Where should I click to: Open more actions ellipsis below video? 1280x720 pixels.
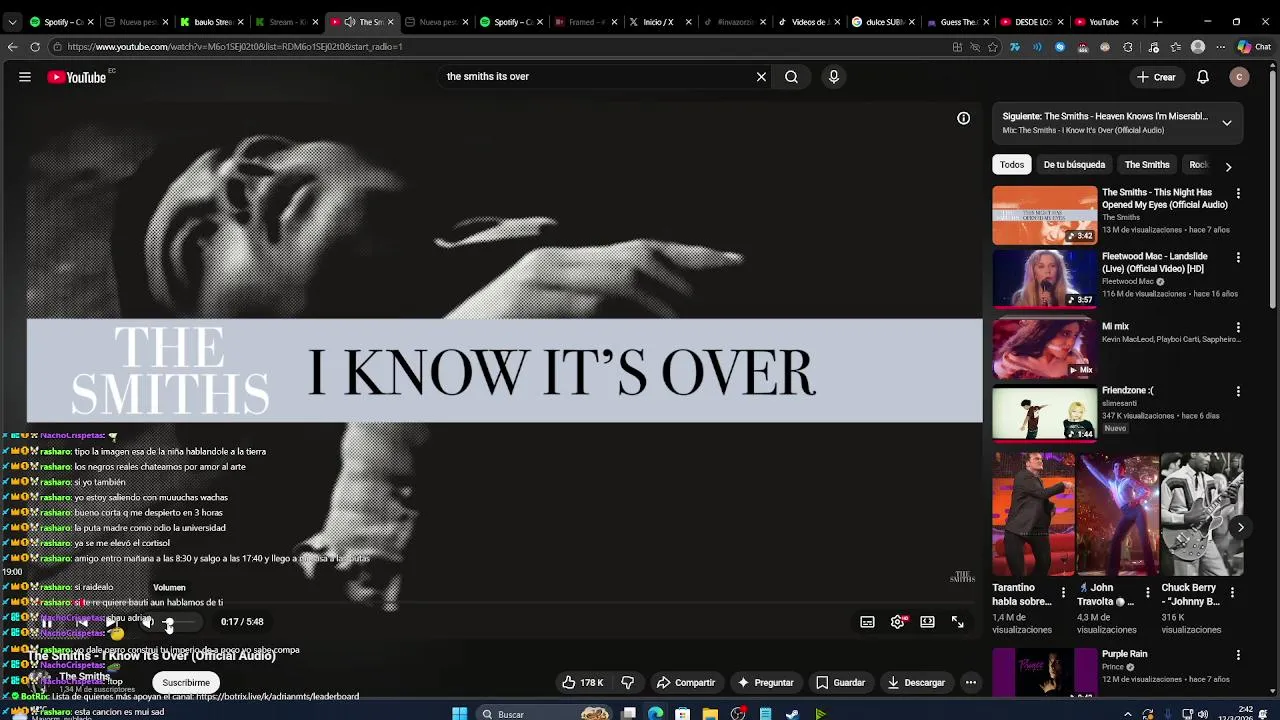[x=970, y=683]
